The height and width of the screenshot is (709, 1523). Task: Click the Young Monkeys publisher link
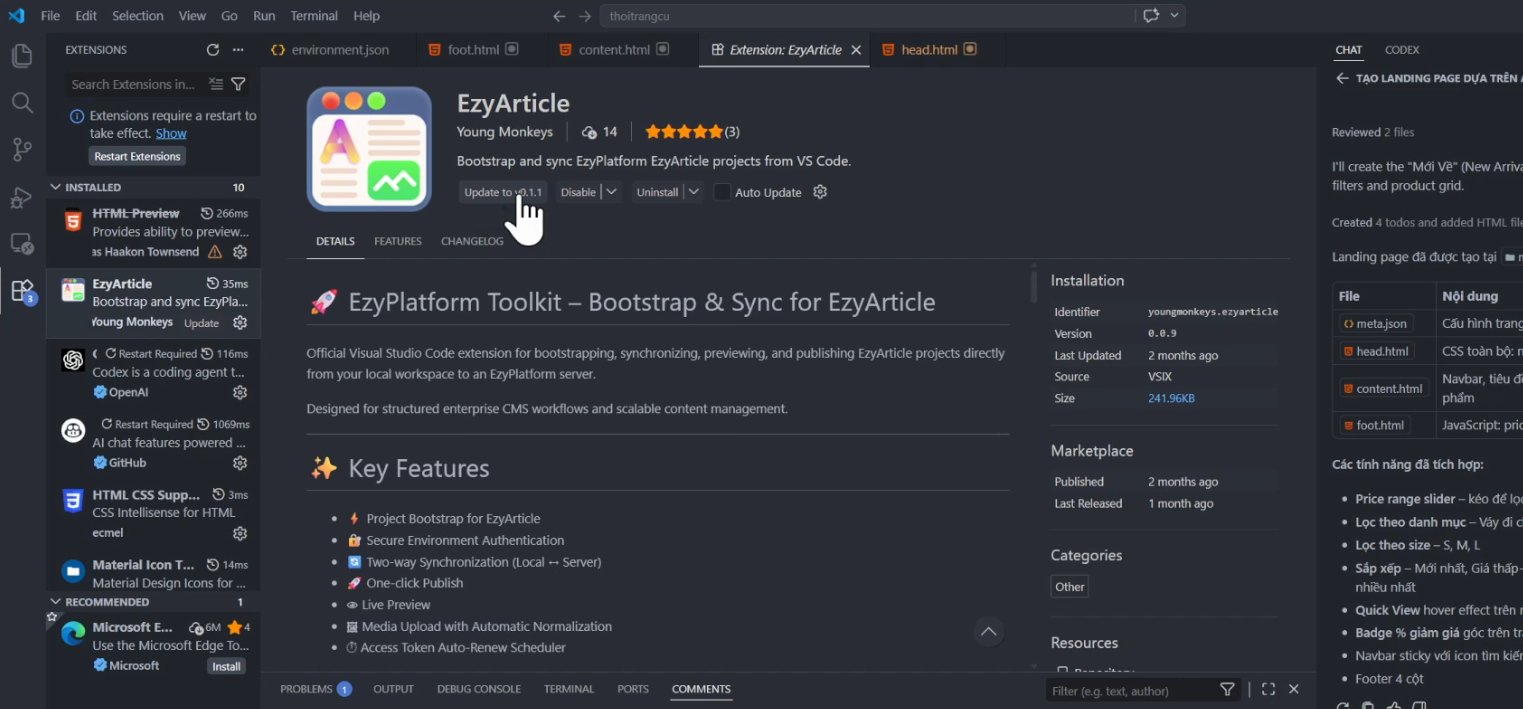(505, 132)
